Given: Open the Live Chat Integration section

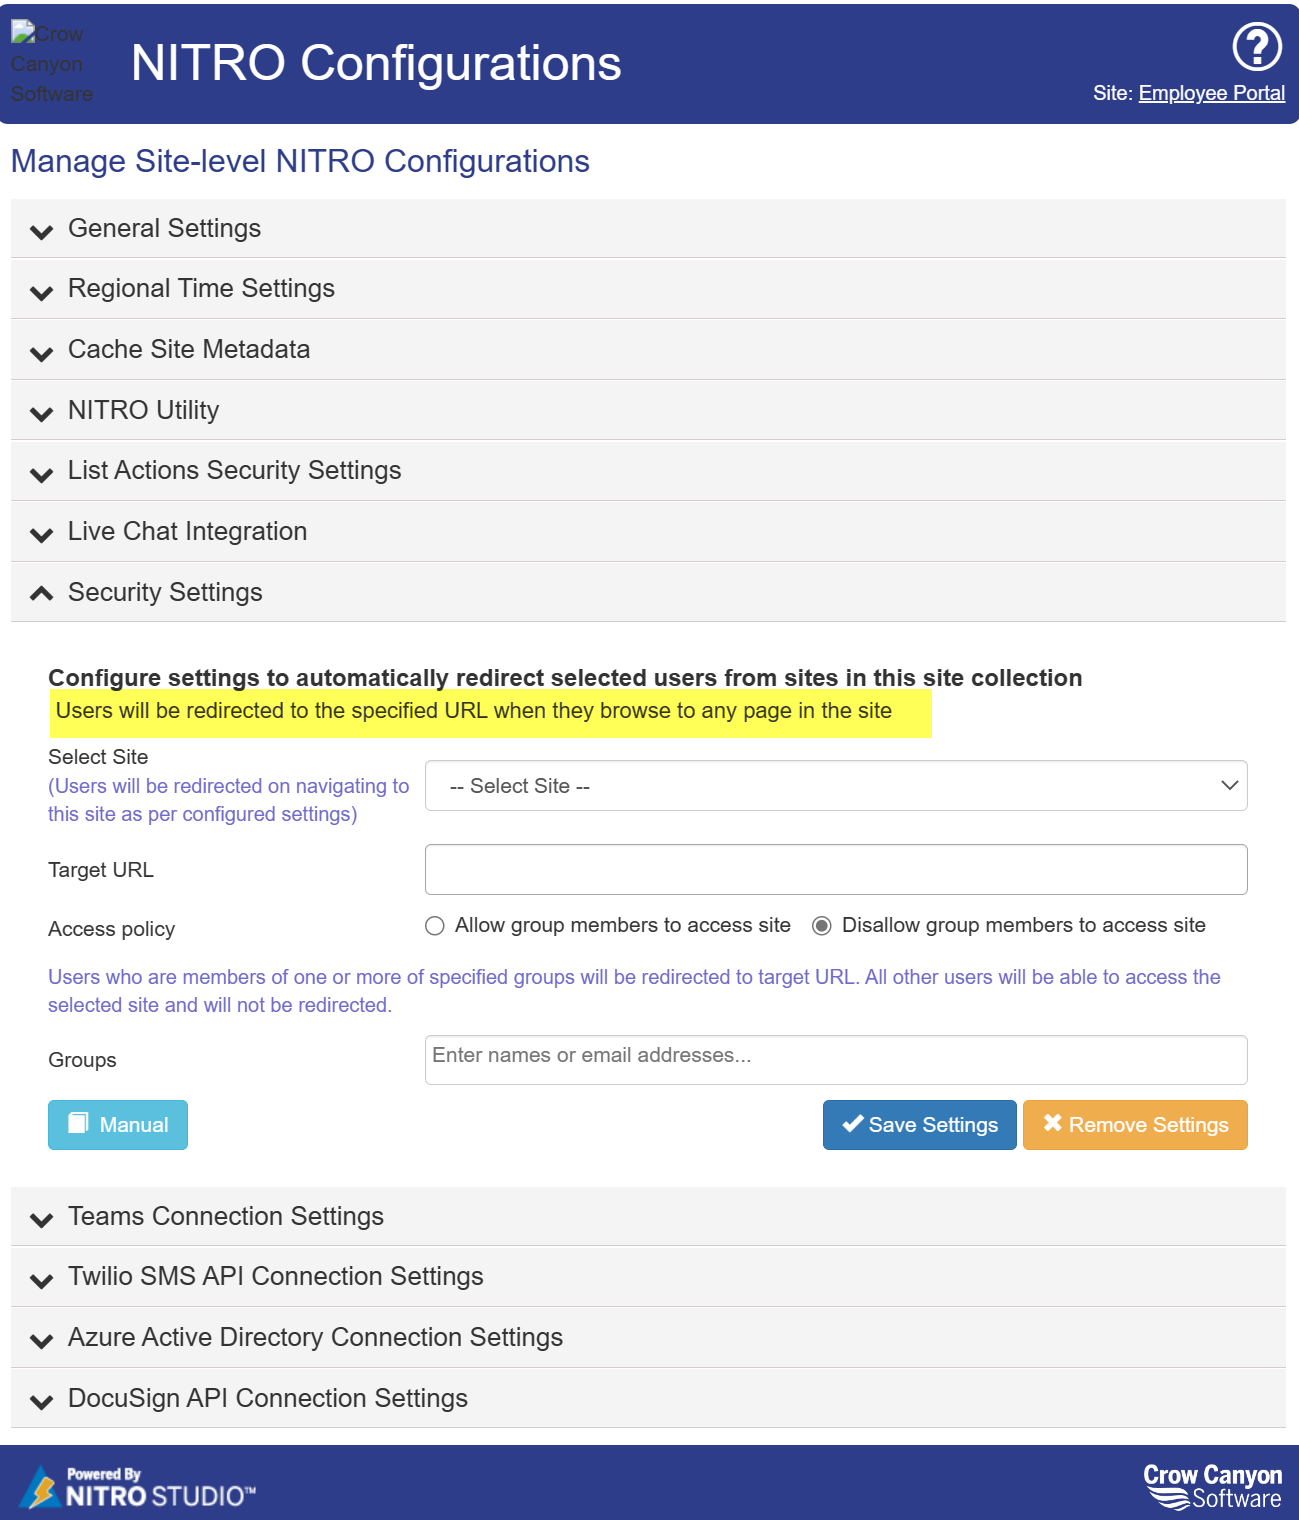Looking at the screenshot, I should (187, 532).
